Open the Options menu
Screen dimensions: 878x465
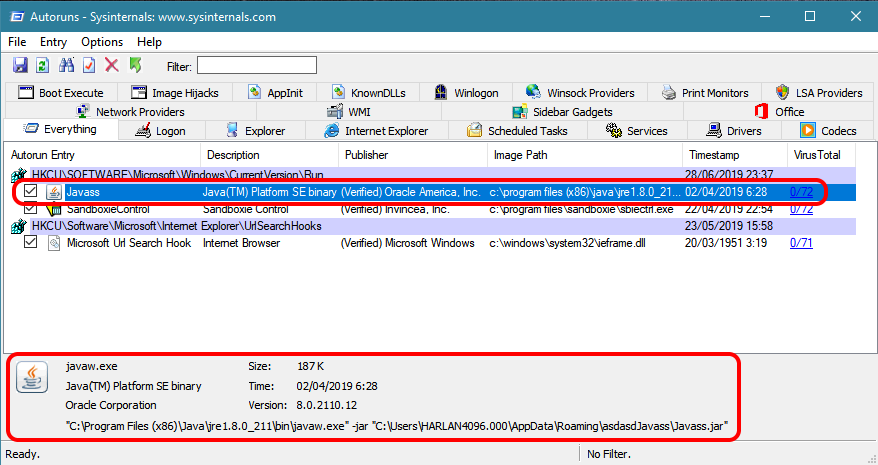102,42
